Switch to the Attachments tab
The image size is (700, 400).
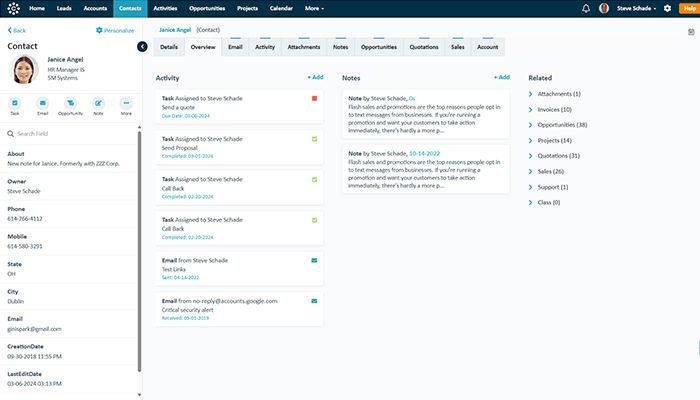[x=304, y=47]
